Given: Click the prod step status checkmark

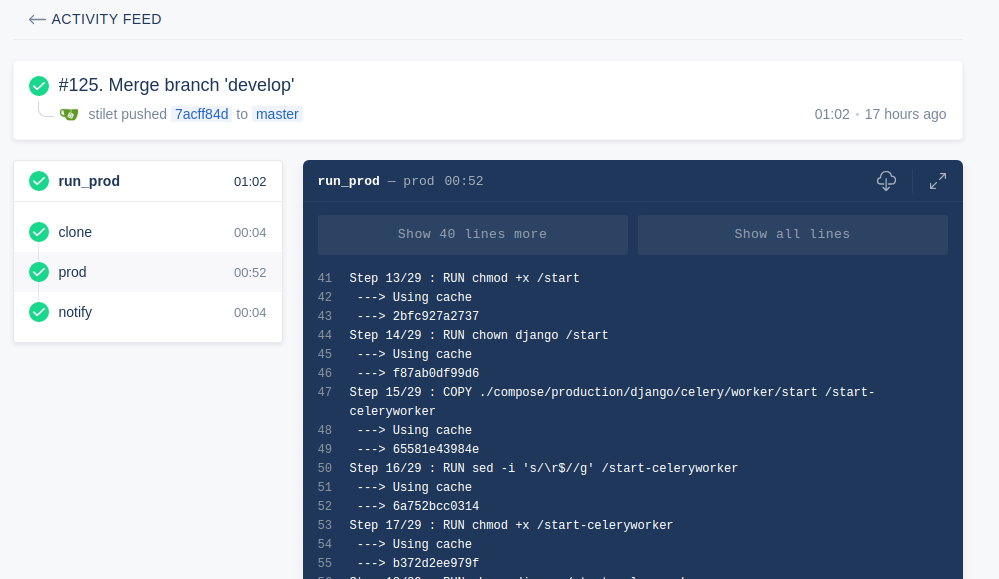Looking at the screenshot, I should point(39,272).
